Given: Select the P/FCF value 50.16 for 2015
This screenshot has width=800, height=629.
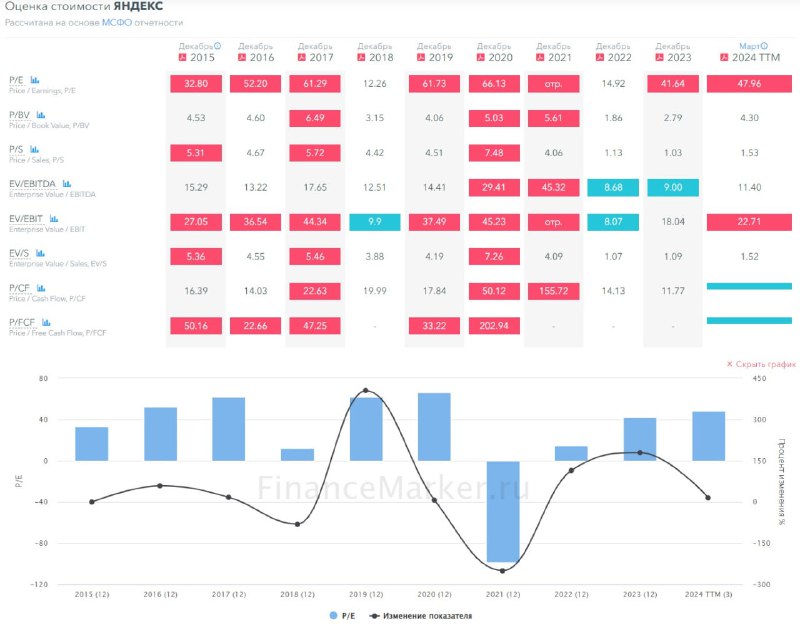Looking at the screenshot, I should coord(196,325).
